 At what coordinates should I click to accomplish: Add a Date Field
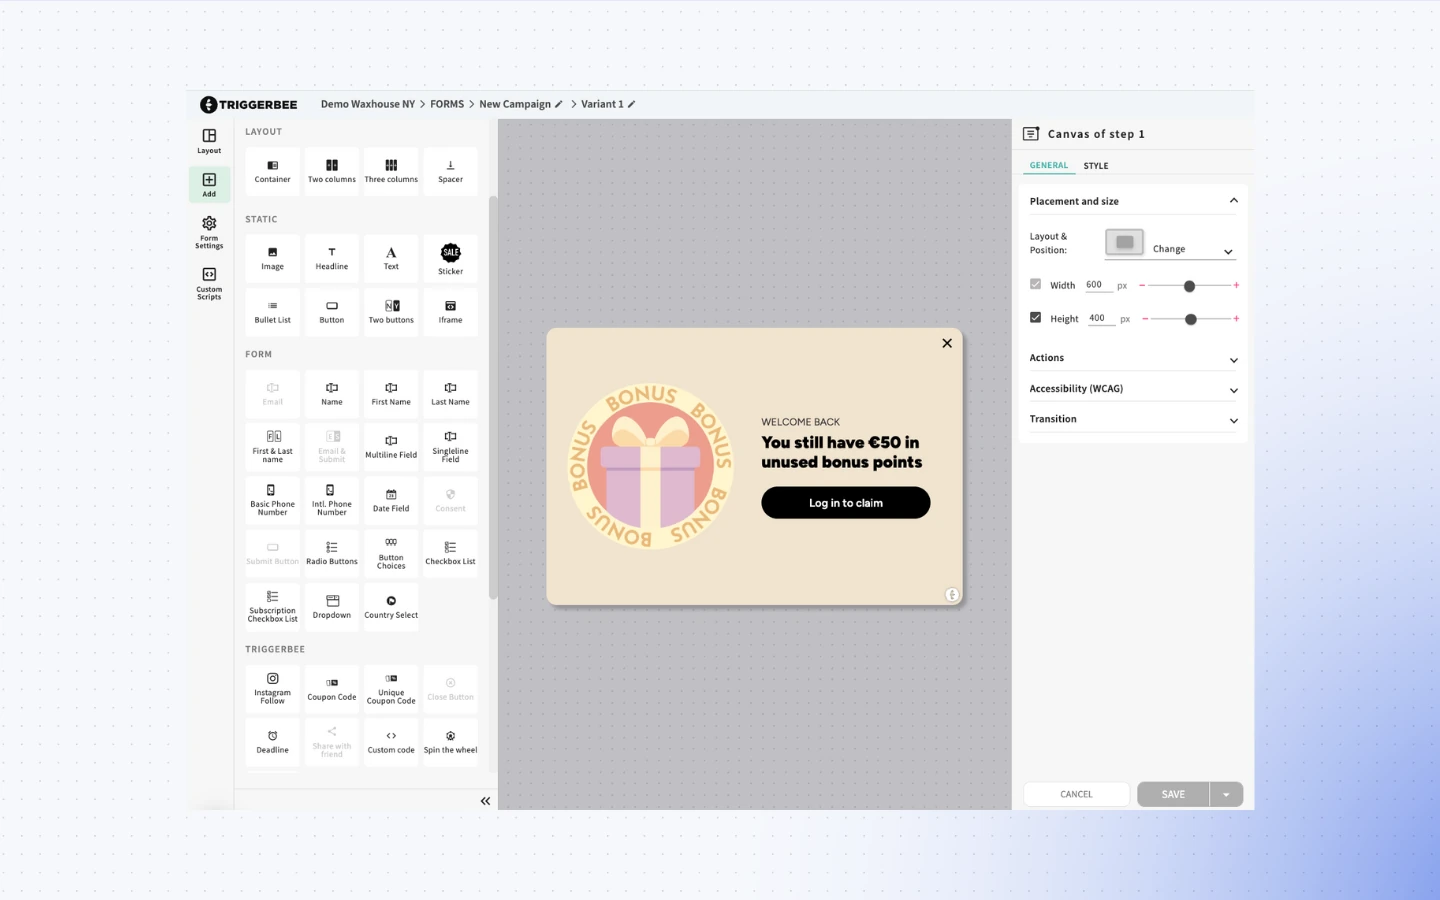click(x=391, y=501)
